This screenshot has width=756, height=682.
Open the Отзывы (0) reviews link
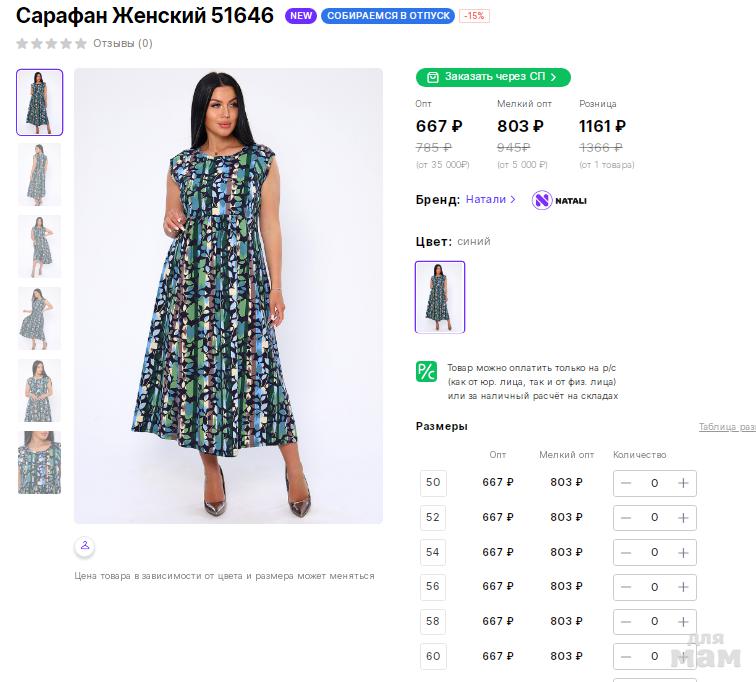coord(123,44)
